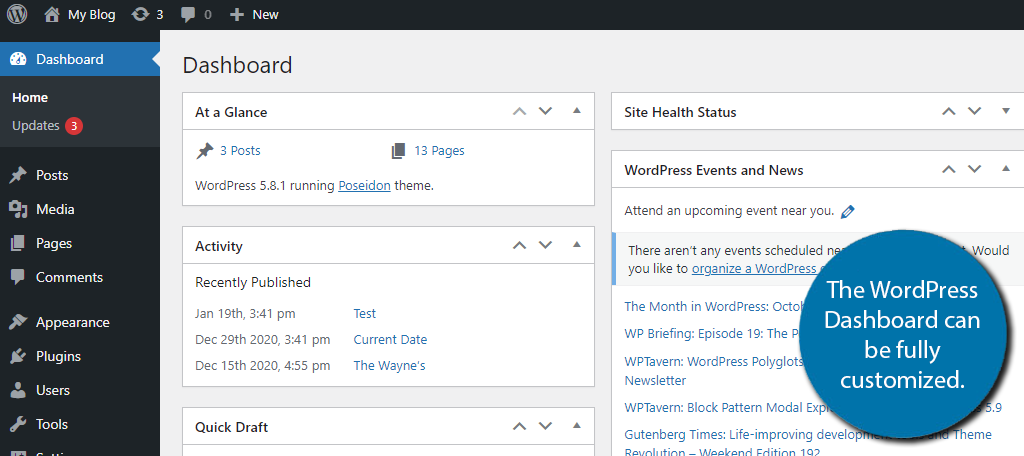Collapse the Activity panel
The width and height of the screenshot is (1024, 456).
577,245
